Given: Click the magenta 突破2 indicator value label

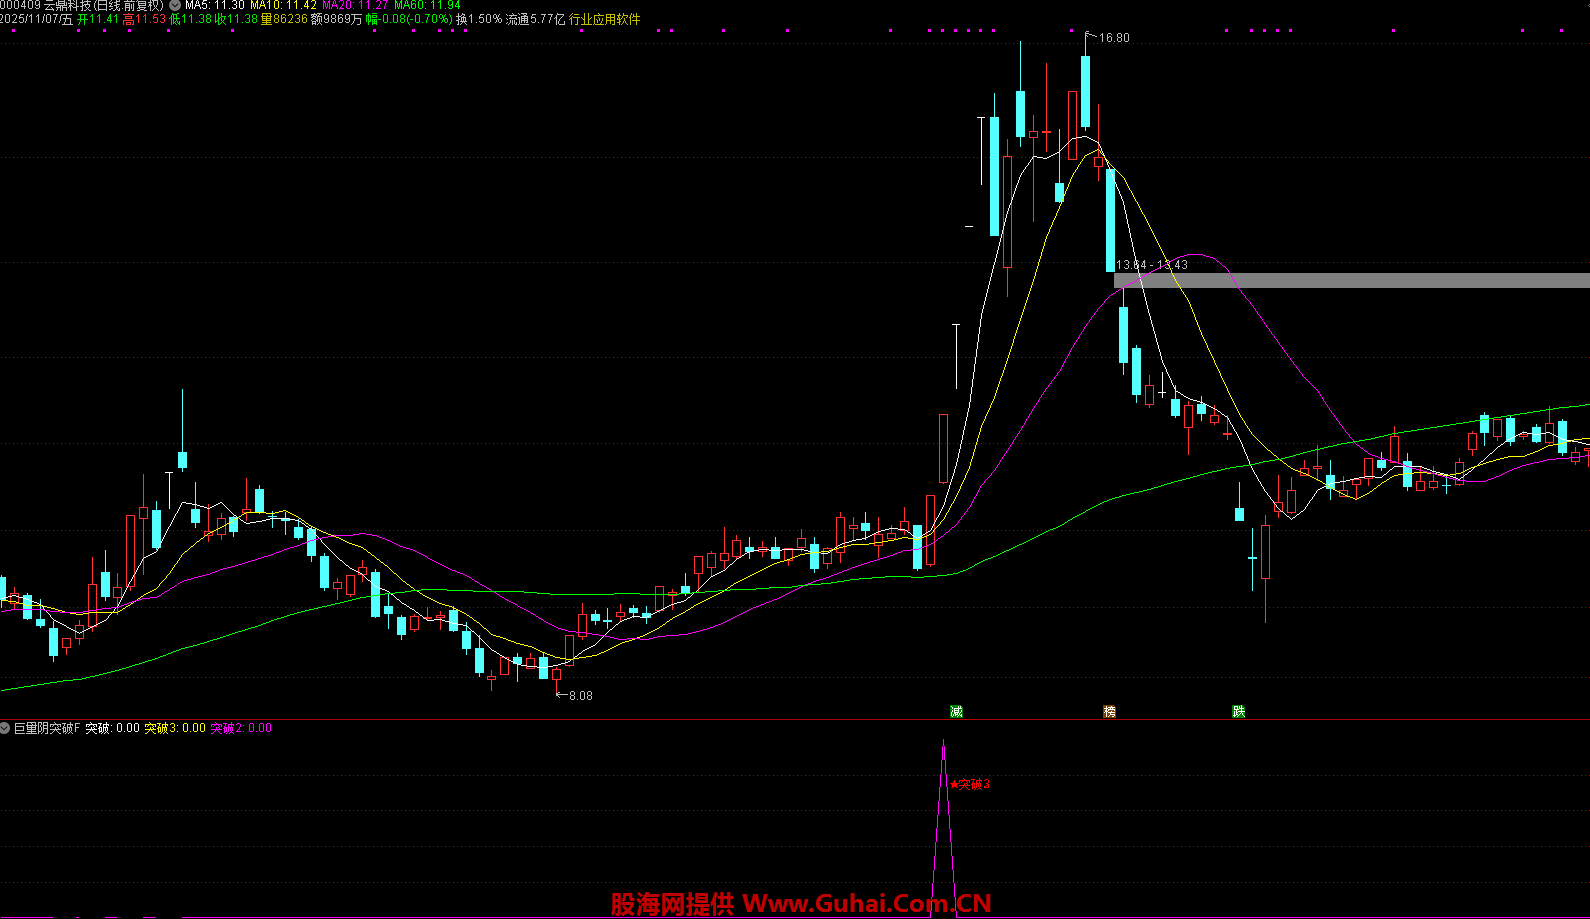Looking at the screenshot, I should coord(240,728).
